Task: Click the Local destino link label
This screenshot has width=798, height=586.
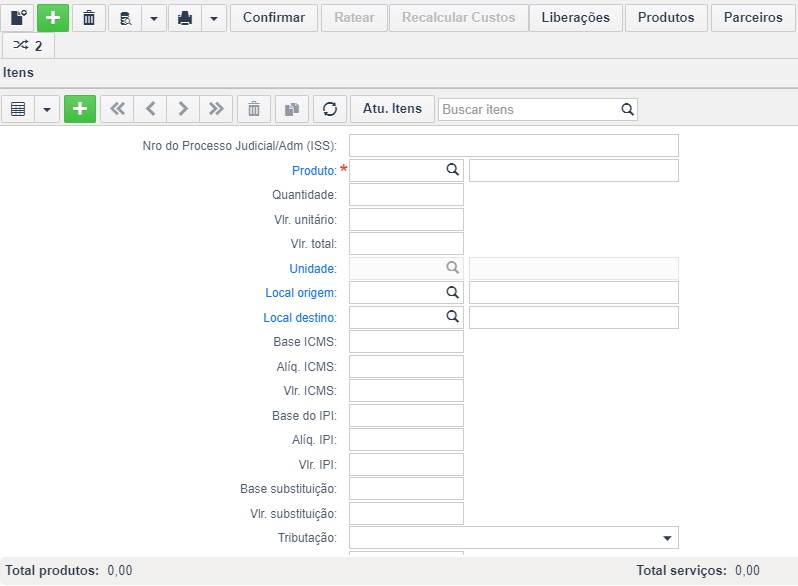Action: (300, 318)
